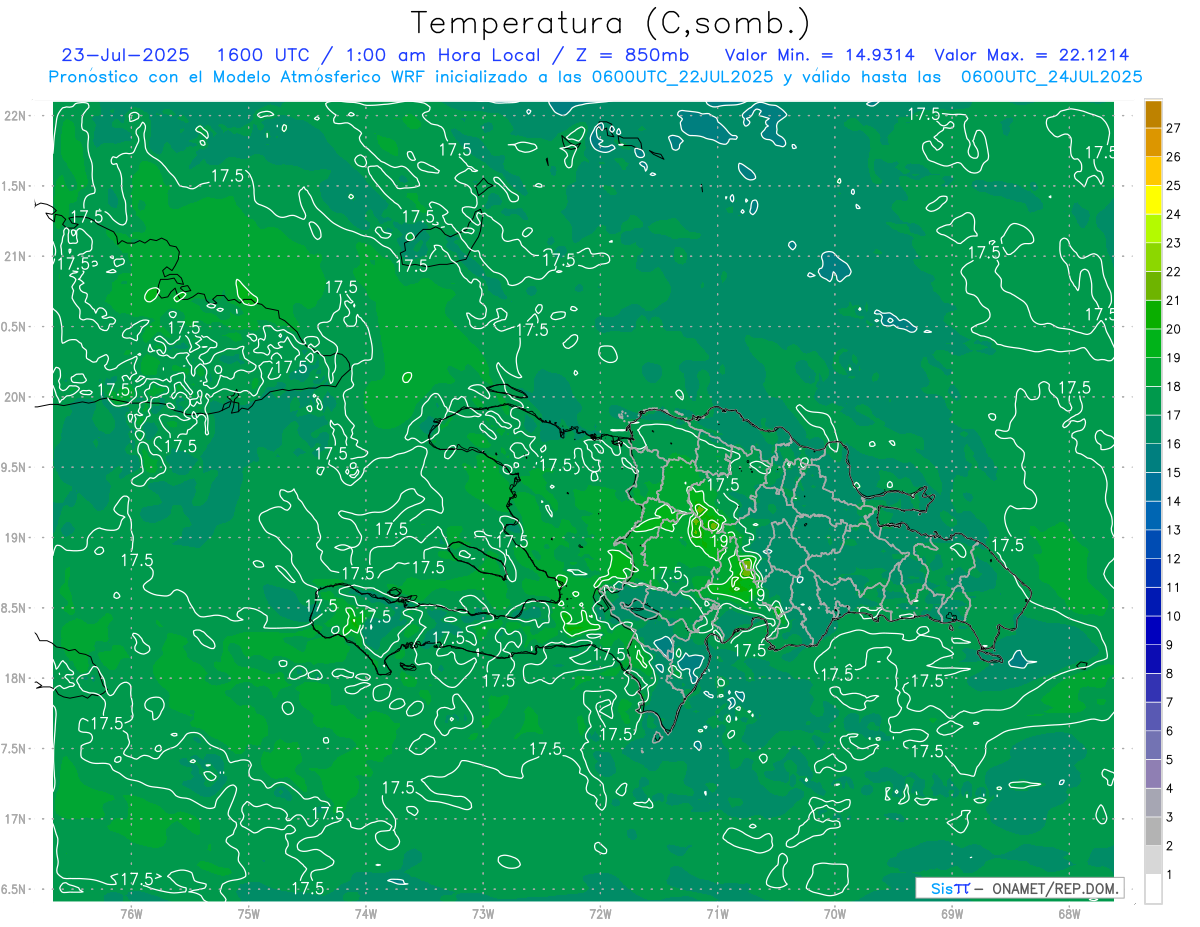Select the 0600UTC_24JUL2025 valid-until timestamp
The width and height of the screenshot is (1200, 927).
tap(1051, 77)
